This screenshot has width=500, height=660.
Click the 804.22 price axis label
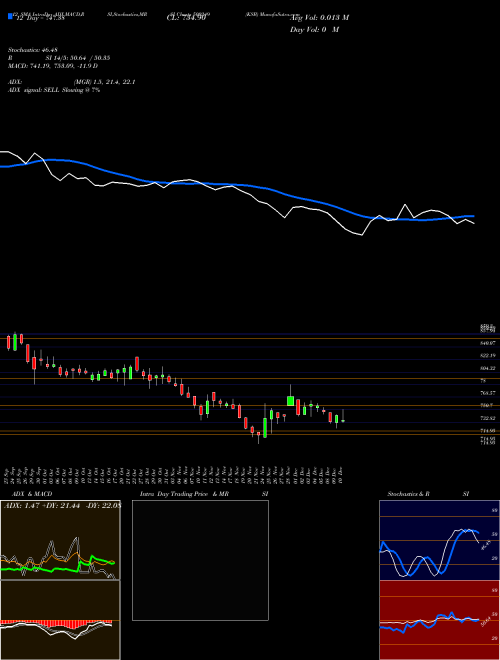pyautogui.click(x=488, y=368)
